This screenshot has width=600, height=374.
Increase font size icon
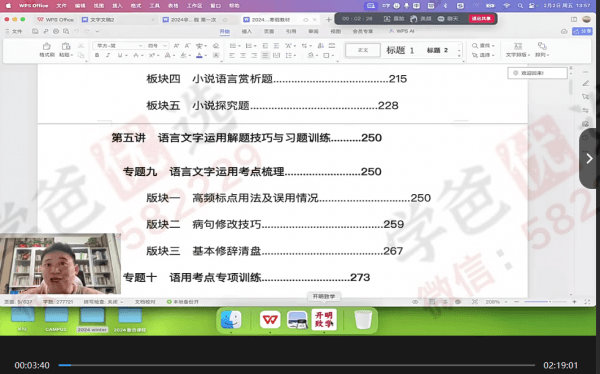click(176, 46)
